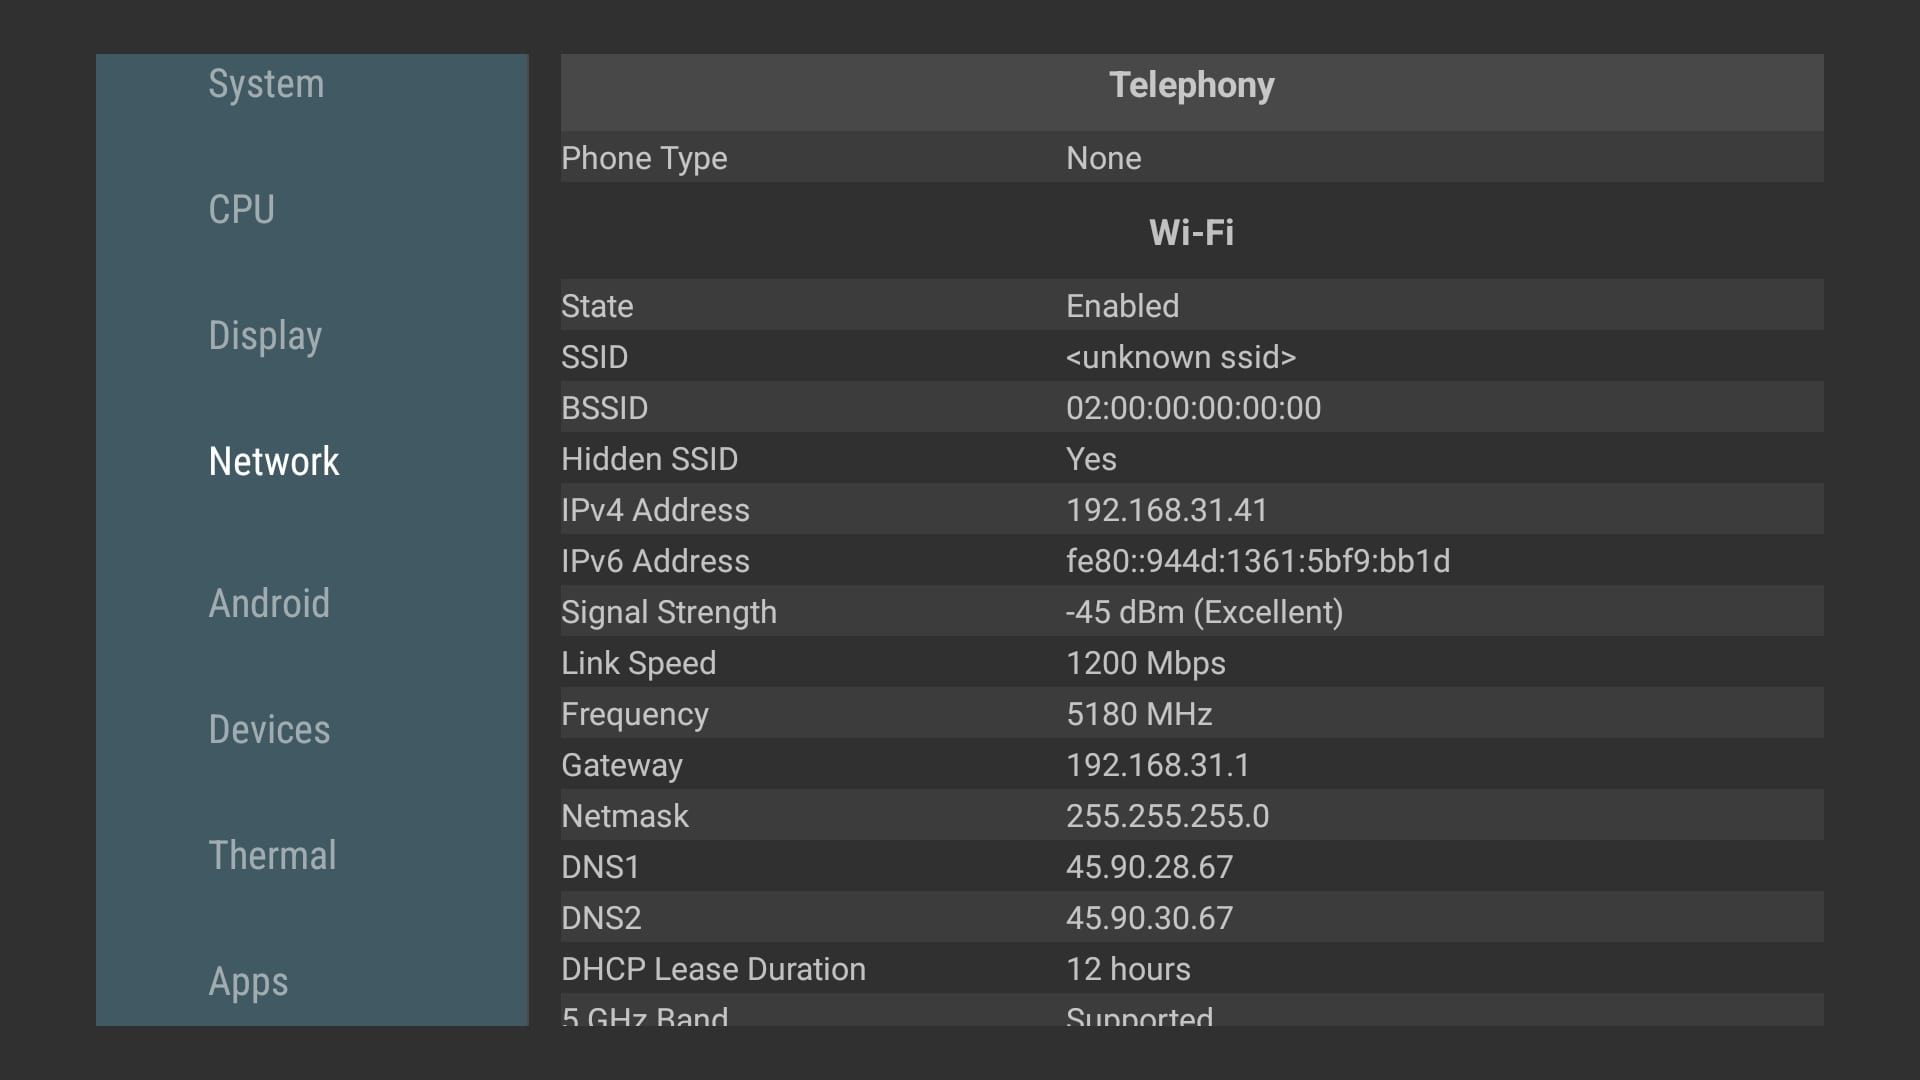This screenshot has height=1080, width=1920.
Task: Select the Wi-Fi State row
Action: (x=1191, y=306)
